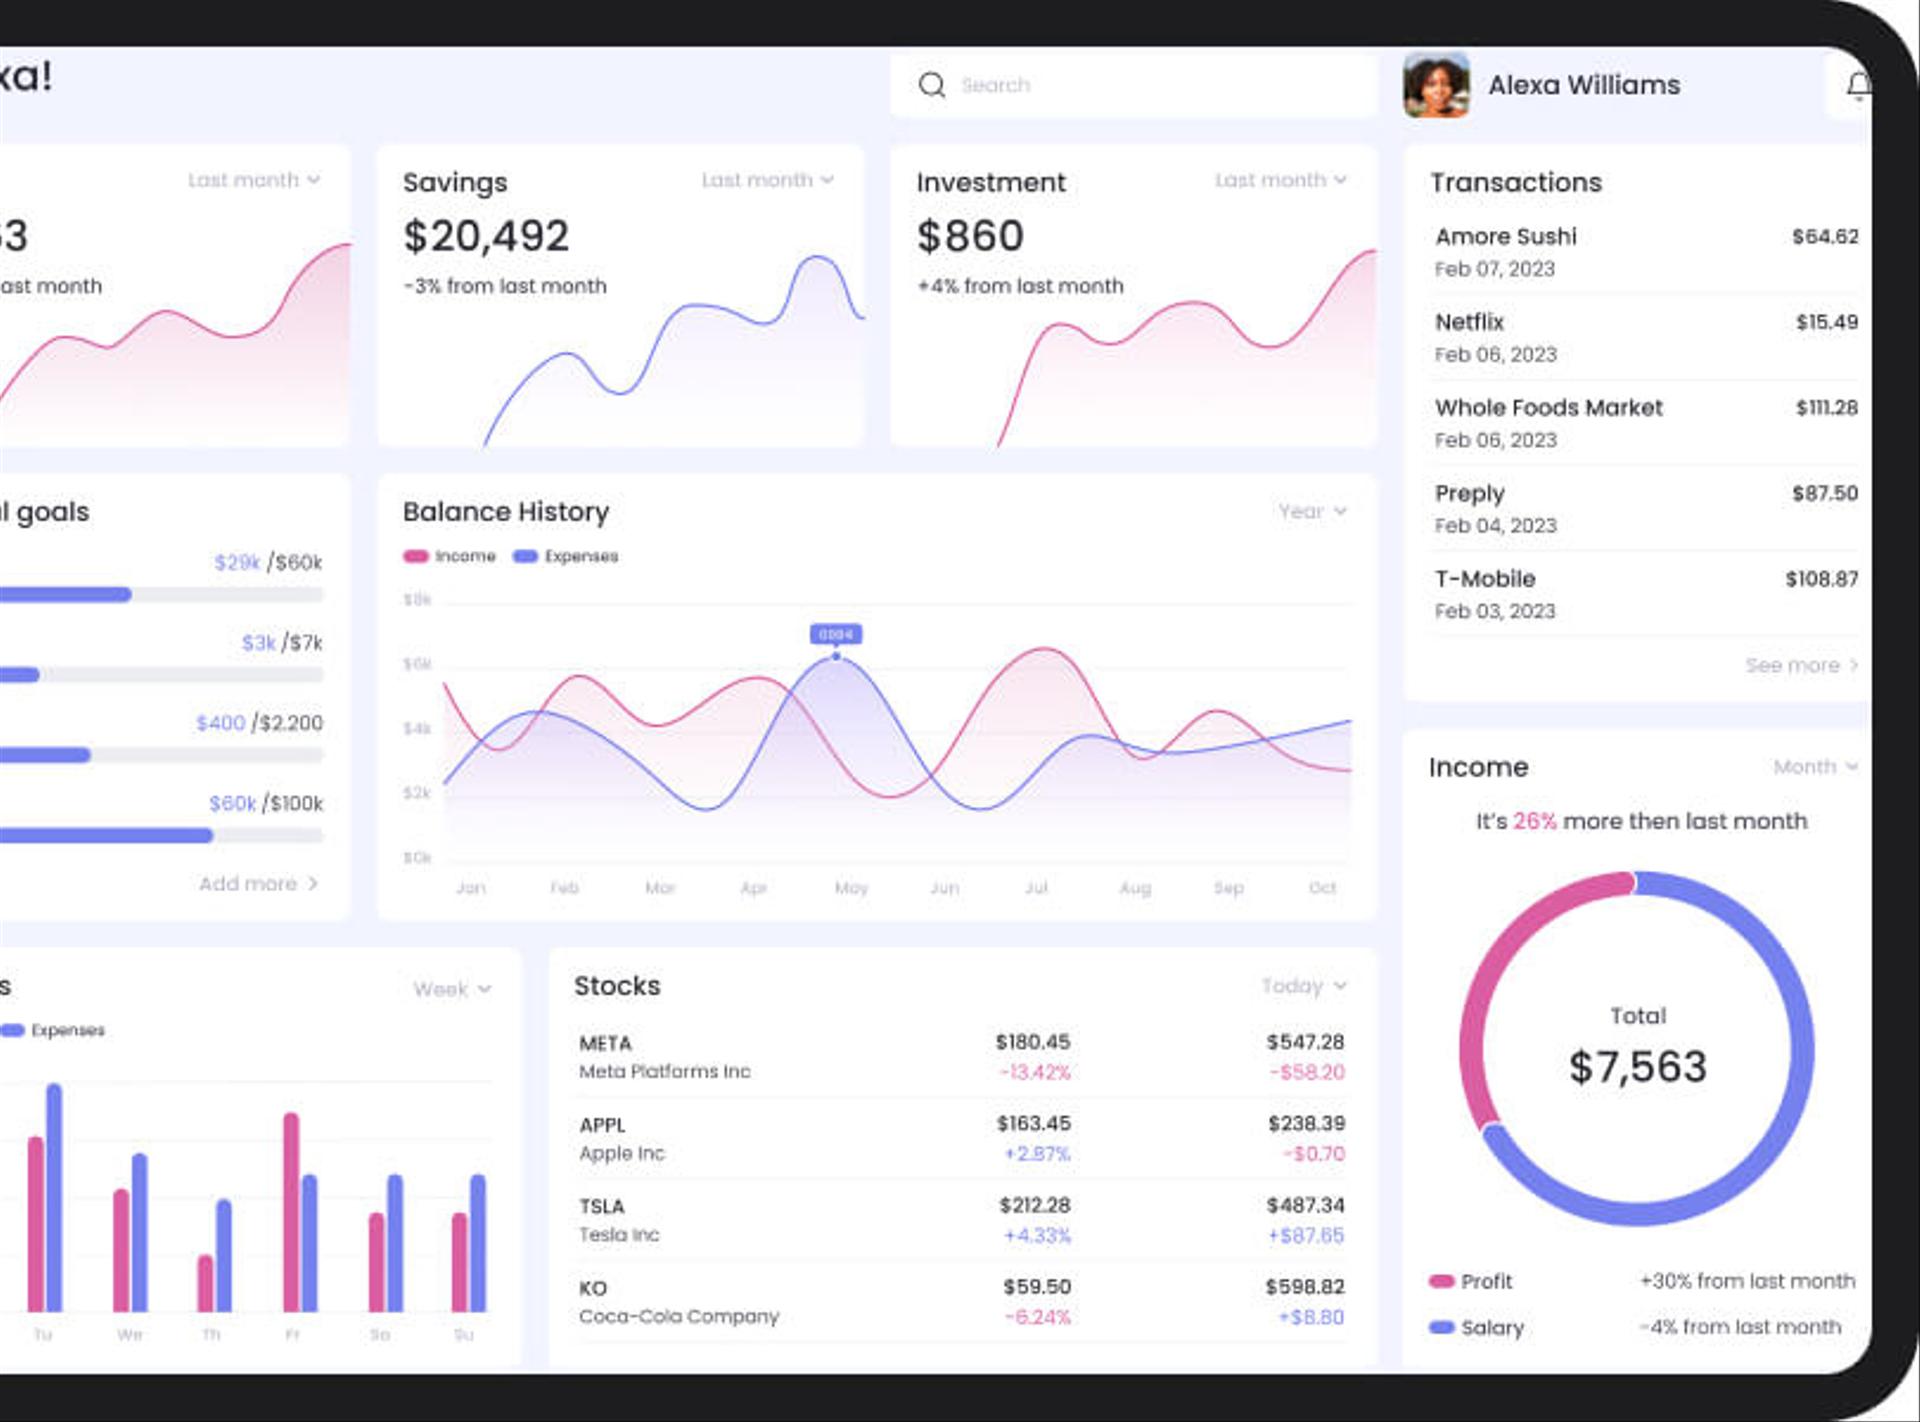Click the $29k / $60k goal progress bar

click(161, 595)
